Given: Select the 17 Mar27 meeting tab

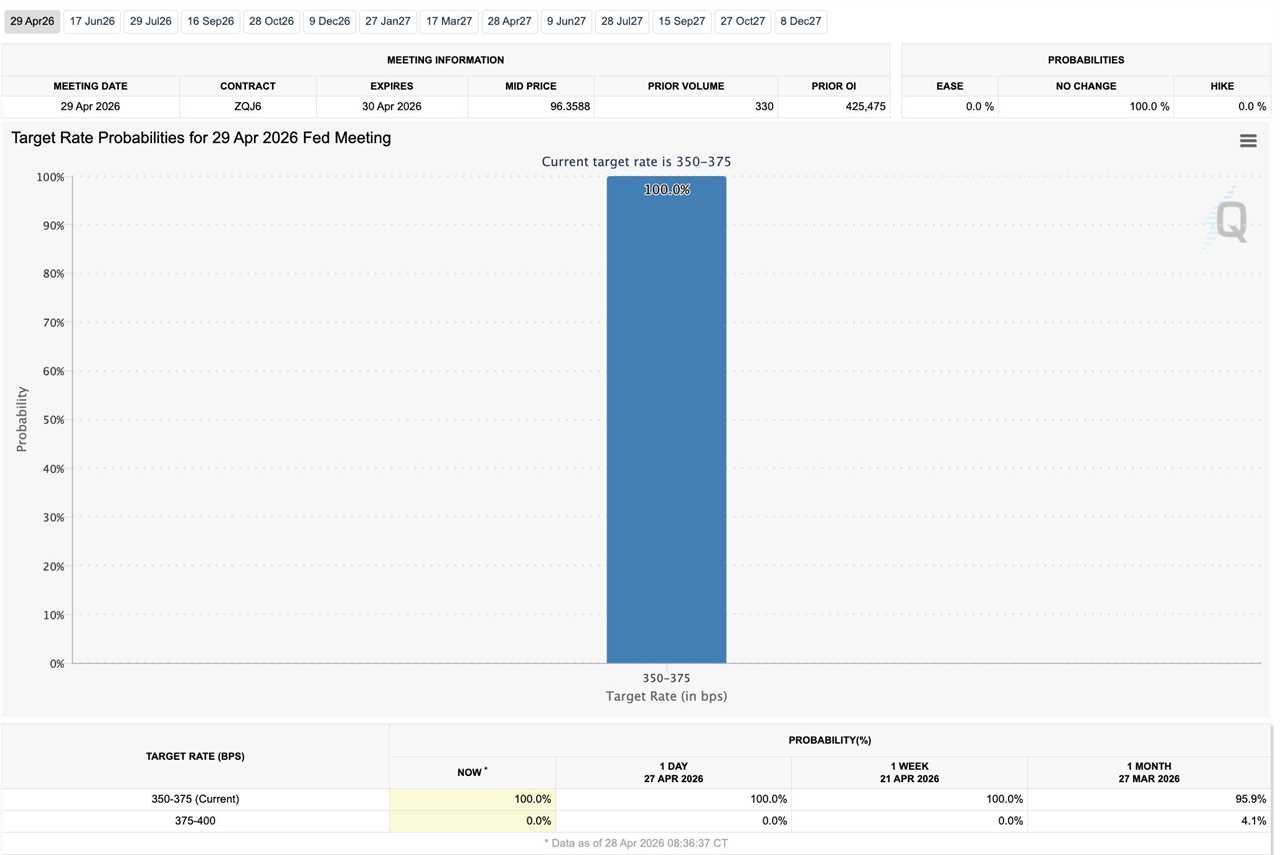Looking at the screenshot, I should click(x=448, y=20).
